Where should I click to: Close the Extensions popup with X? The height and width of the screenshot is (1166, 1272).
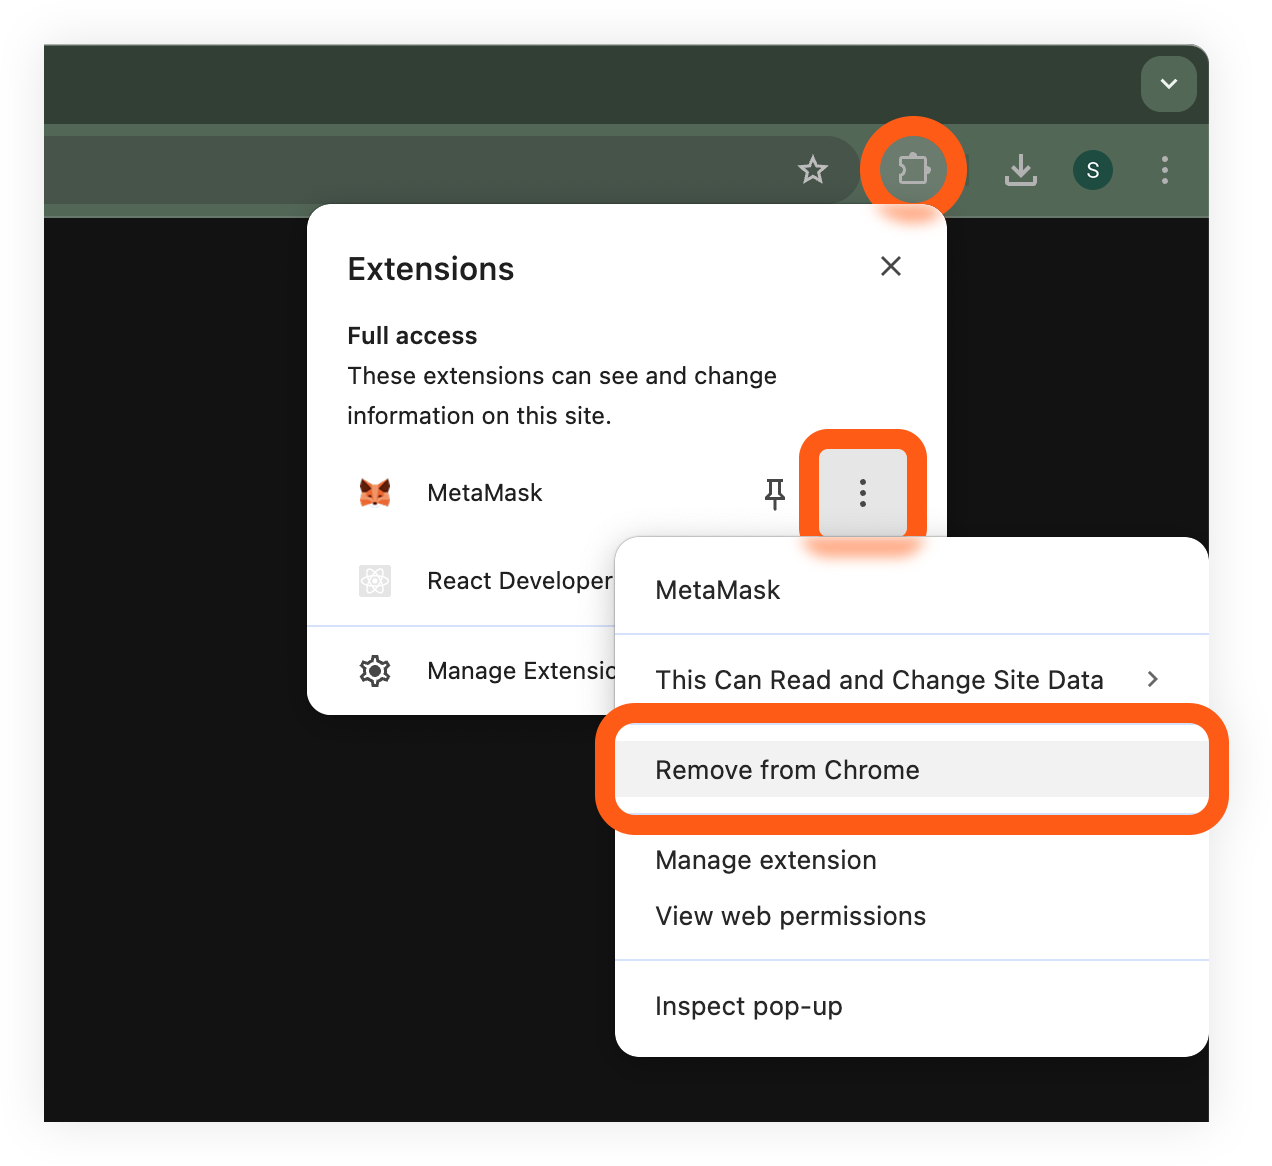891,266
